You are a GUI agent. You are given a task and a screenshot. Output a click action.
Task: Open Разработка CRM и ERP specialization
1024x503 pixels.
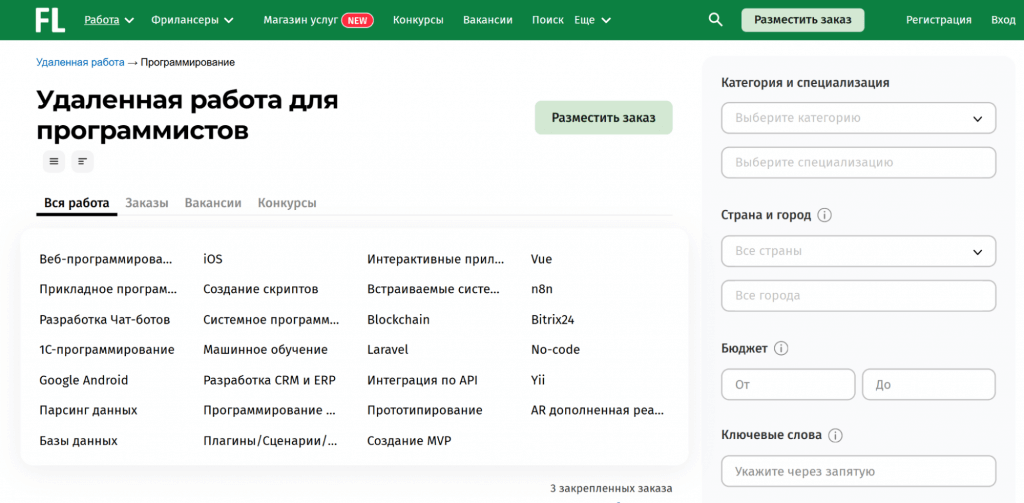tap(270, 380)
